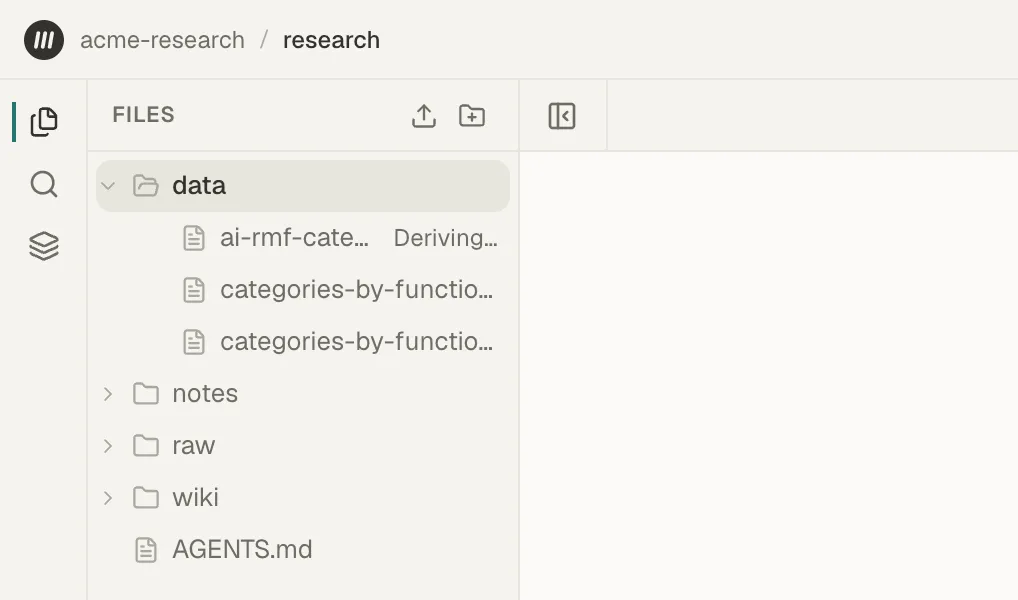Image resolution: width=1018 pixels, height=600 pixels.
Task: Open the research breadcrumb
Action: [331, 40]
